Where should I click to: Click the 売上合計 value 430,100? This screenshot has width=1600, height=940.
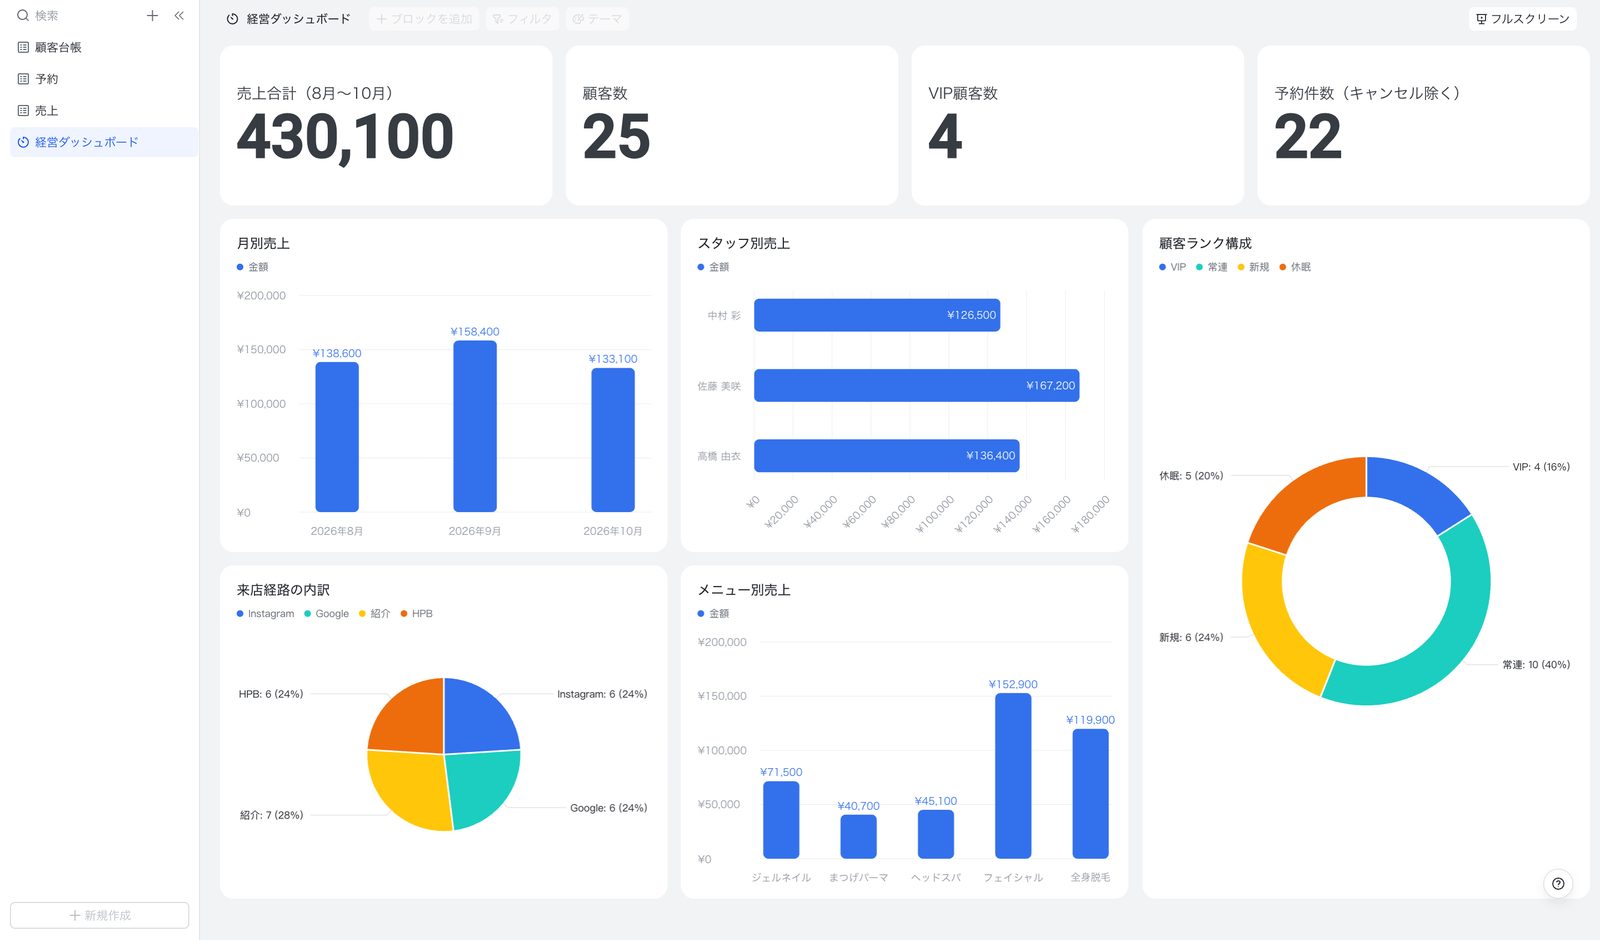345,137
